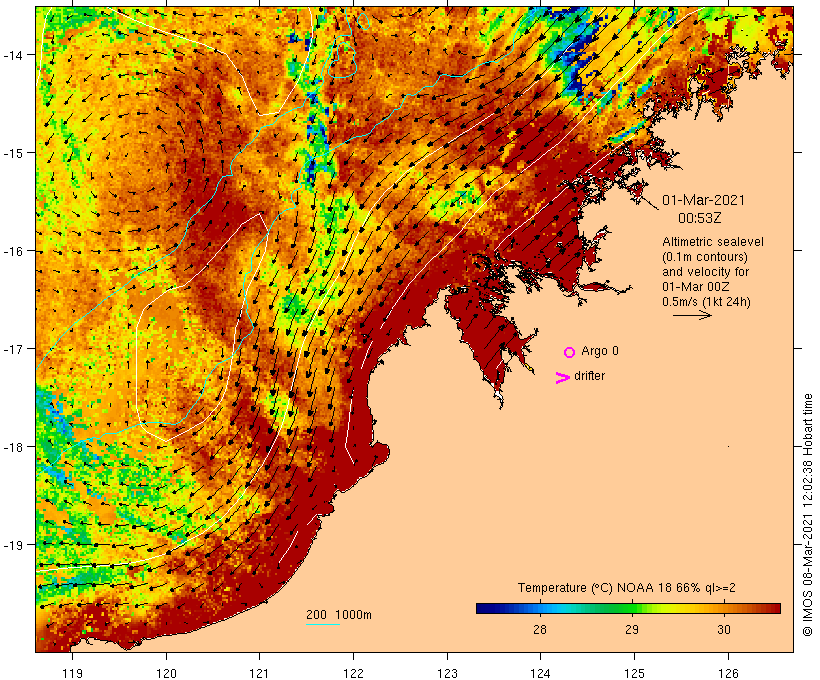Click the '01-Mar 00Z' caption line
Screen dimensions: 820x680
696,287
